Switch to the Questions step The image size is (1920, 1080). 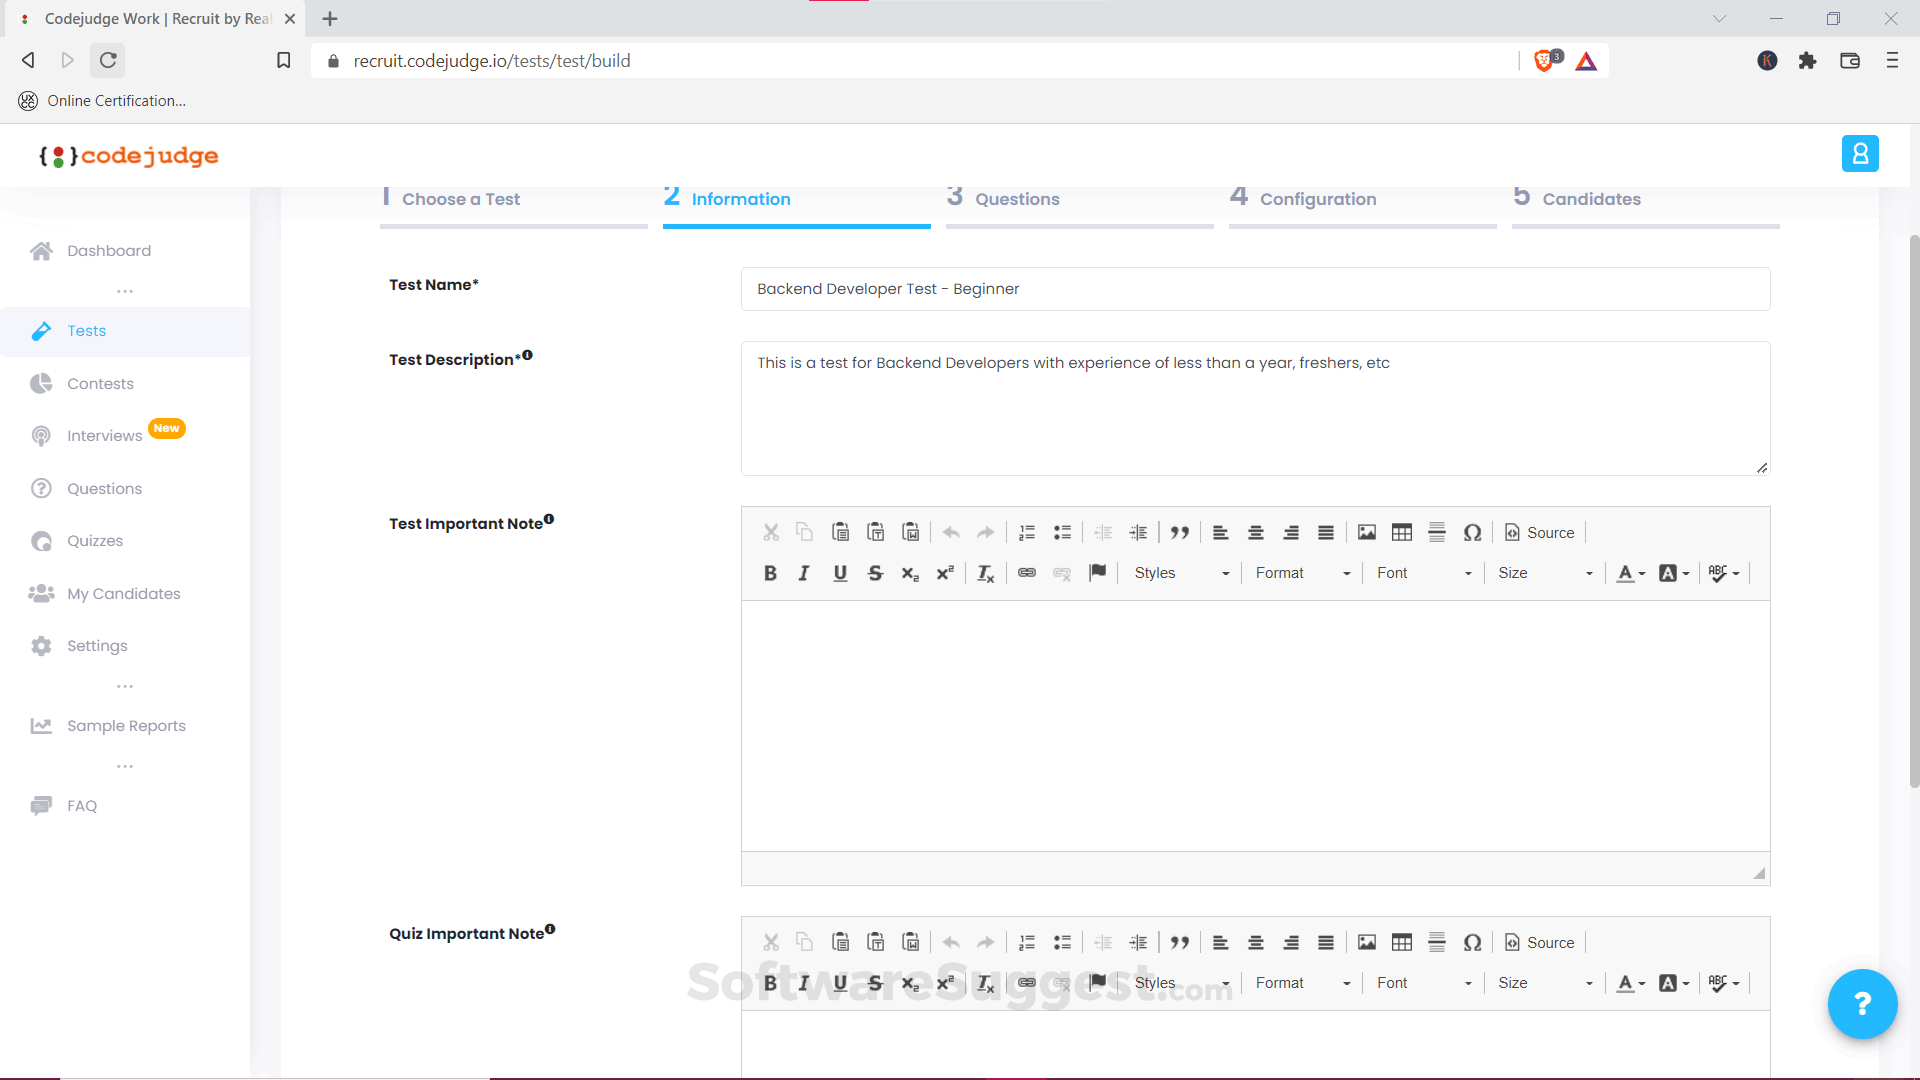(x=1016, y=198)
